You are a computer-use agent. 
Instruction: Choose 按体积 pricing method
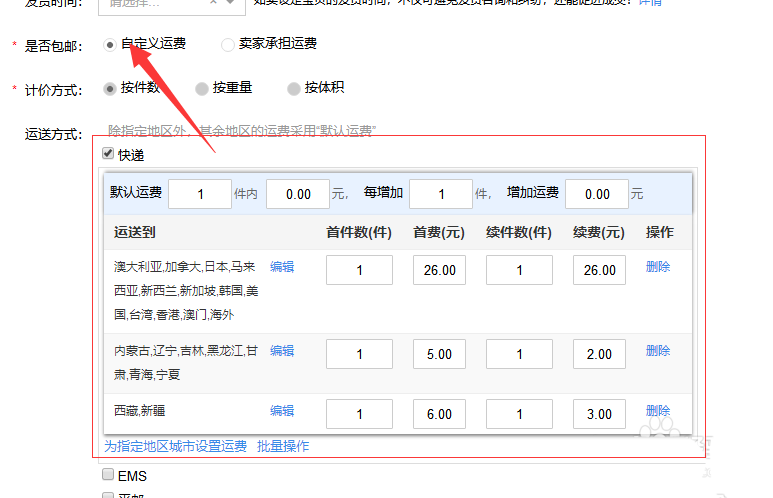pyautogui.click(x=294, y=88)
